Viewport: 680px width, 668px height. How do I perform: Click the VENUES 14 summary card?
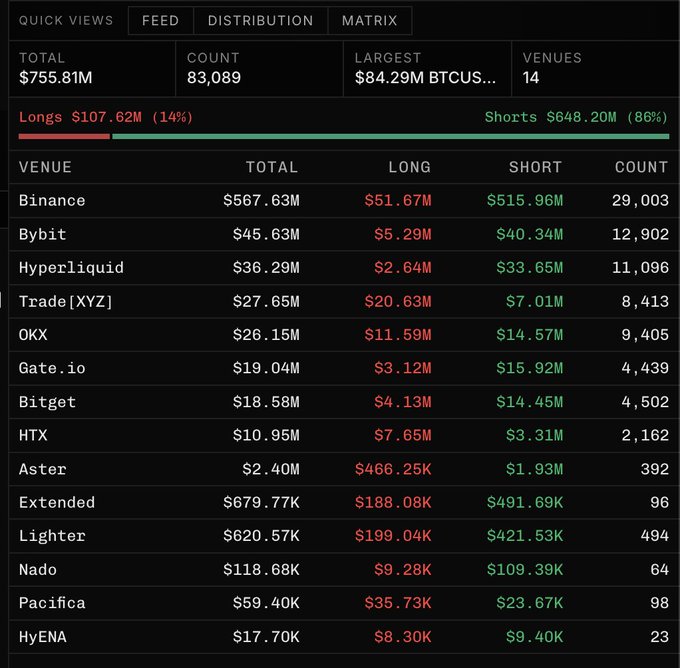click(x=595, y=69)
